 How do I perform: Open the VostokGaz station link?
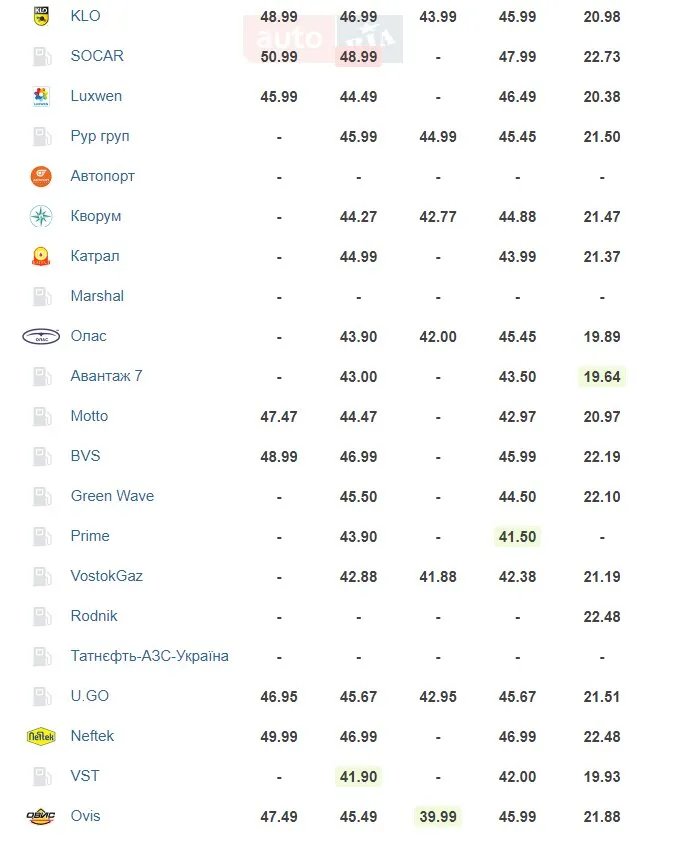point(107,576)
